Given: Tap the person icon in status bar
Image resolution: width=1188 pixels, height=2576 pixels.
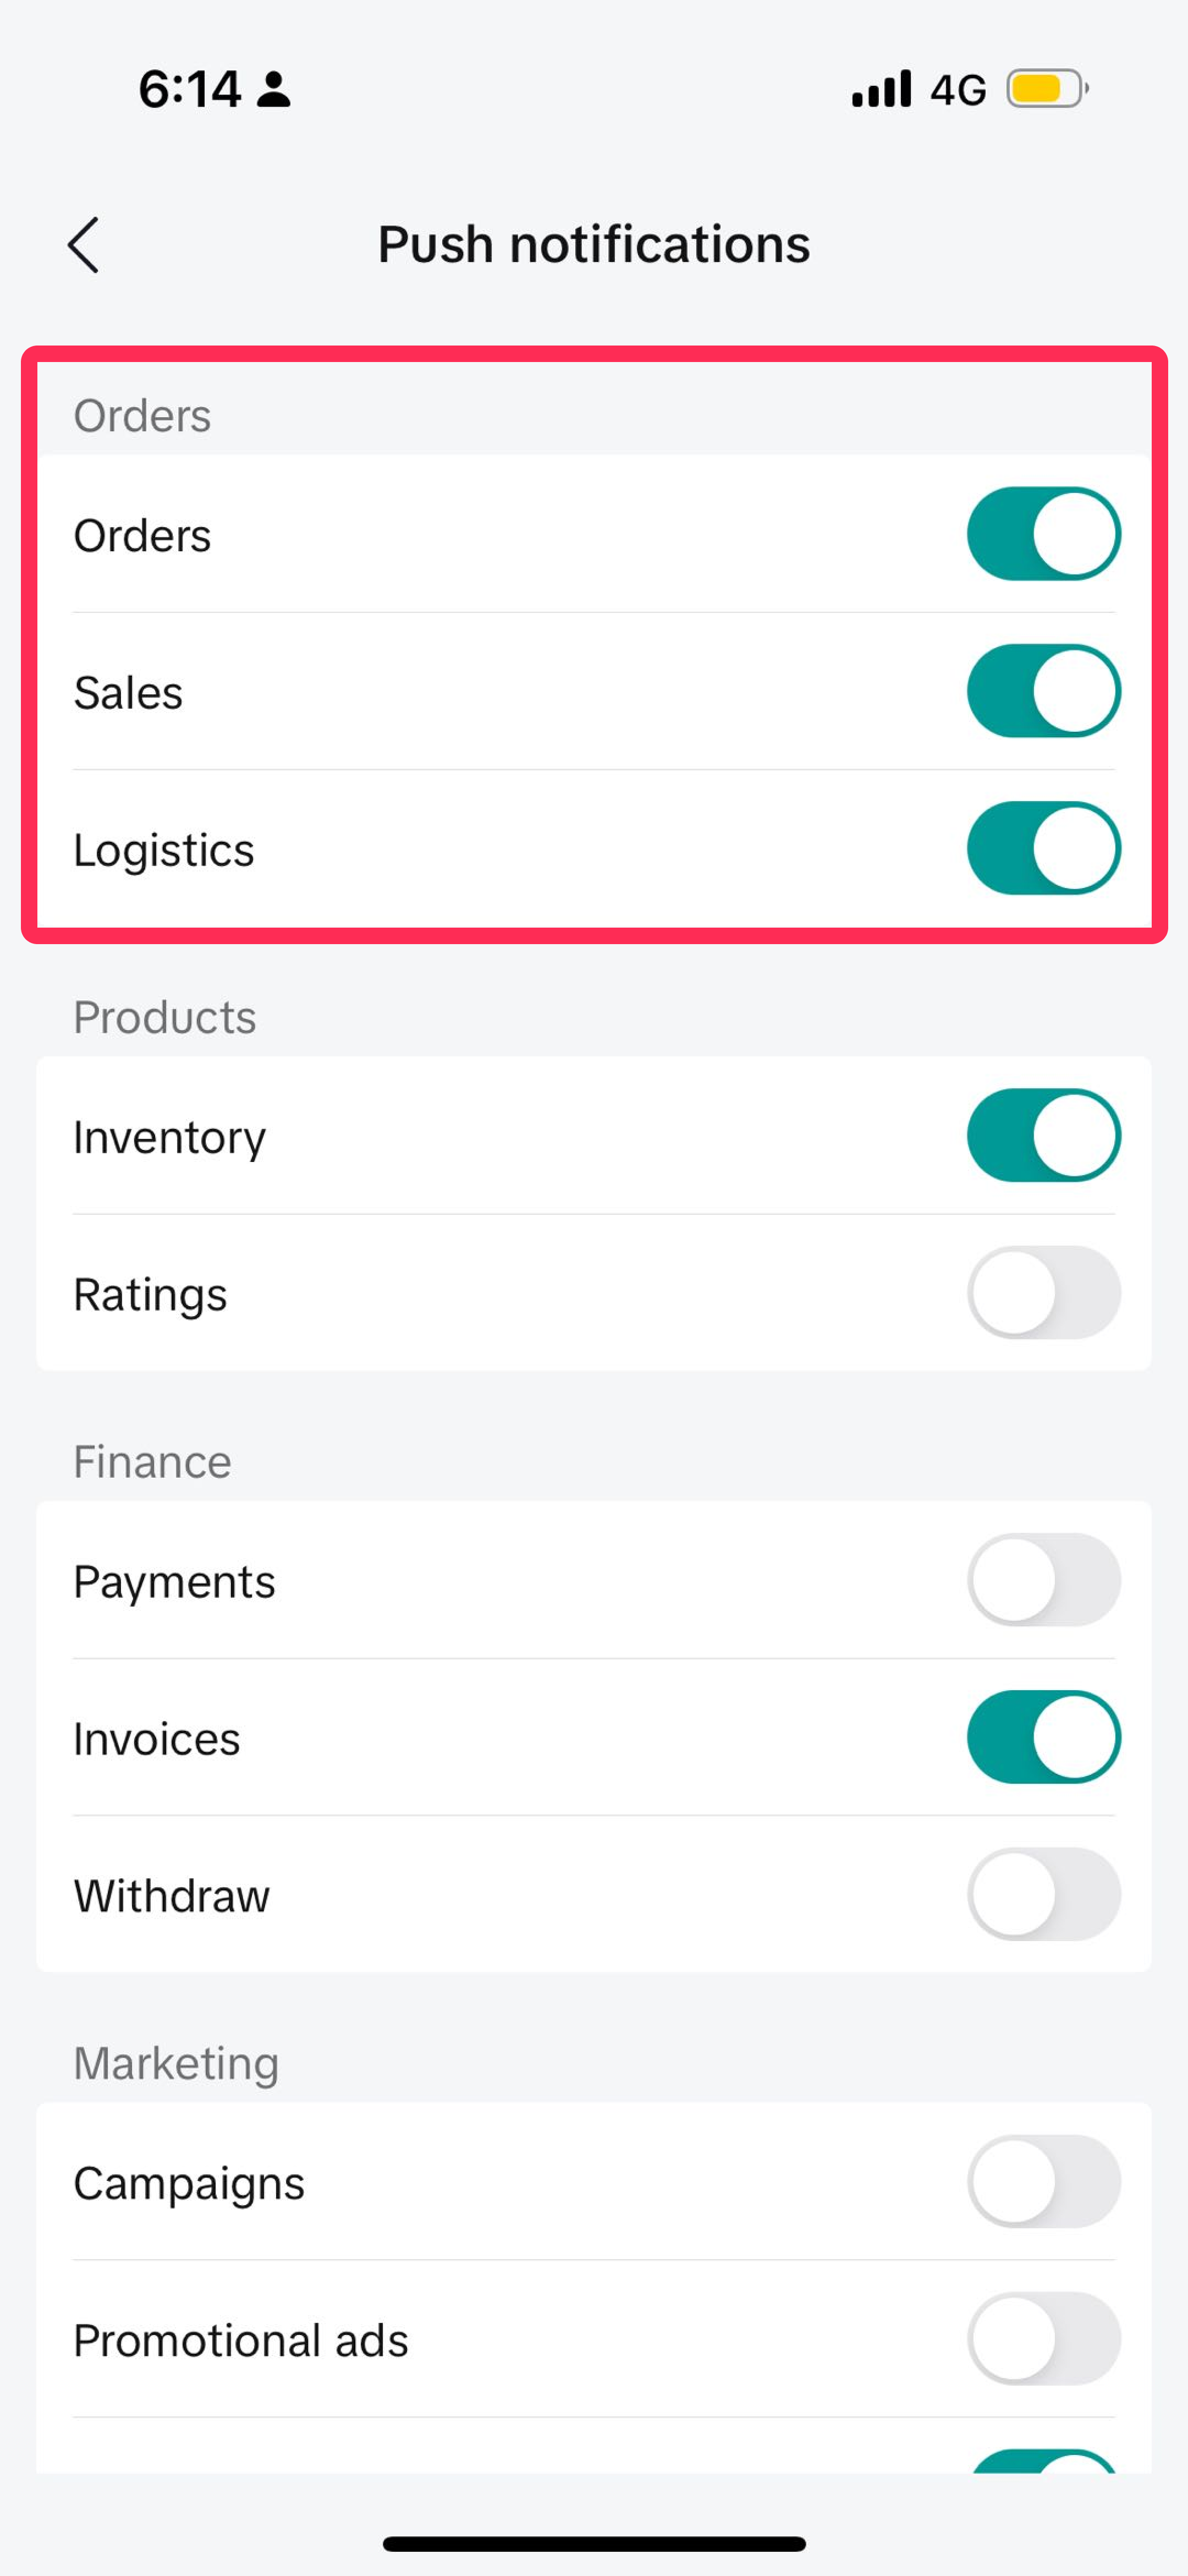Looking at the screenshot, I should (273, 90).
